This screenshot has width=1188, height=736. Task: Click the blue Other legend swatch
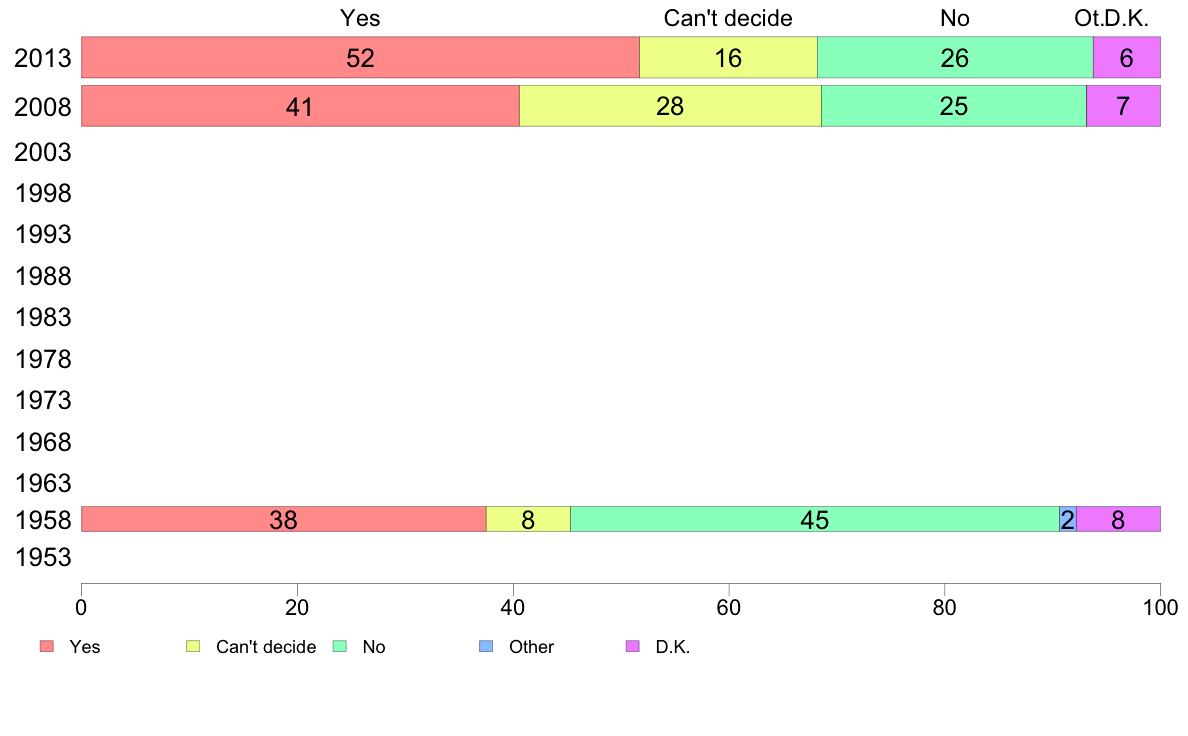click(486, 646)
